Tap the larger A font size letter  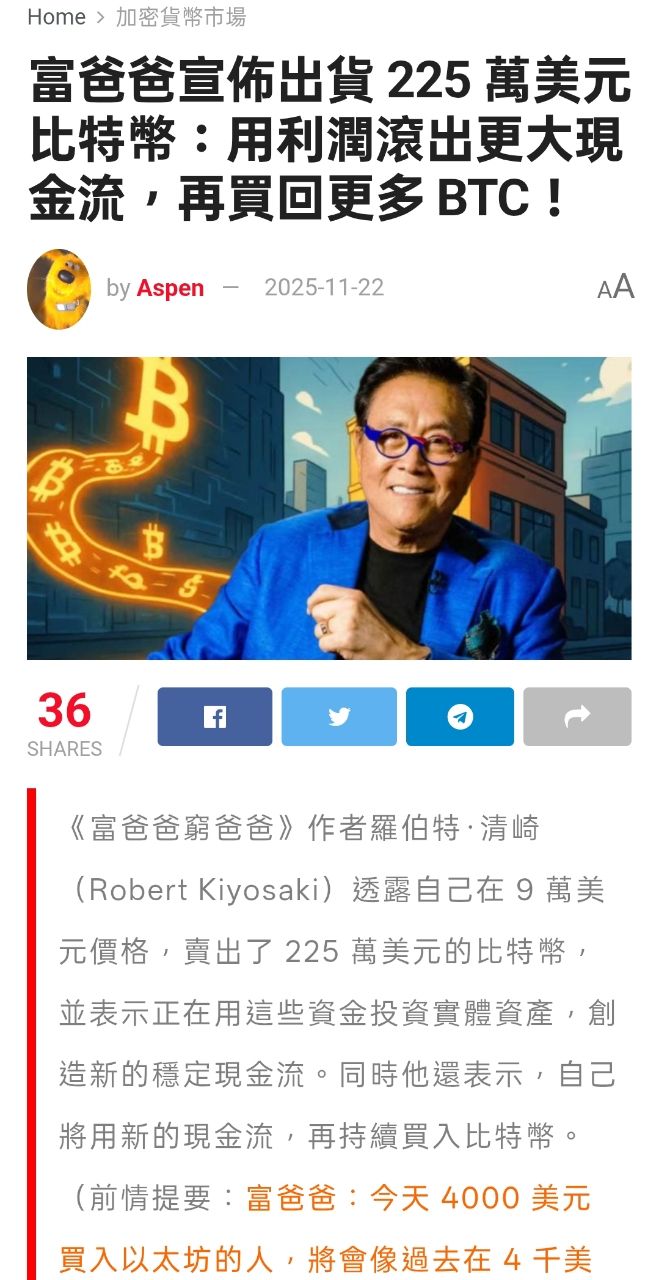pos(624,287)
